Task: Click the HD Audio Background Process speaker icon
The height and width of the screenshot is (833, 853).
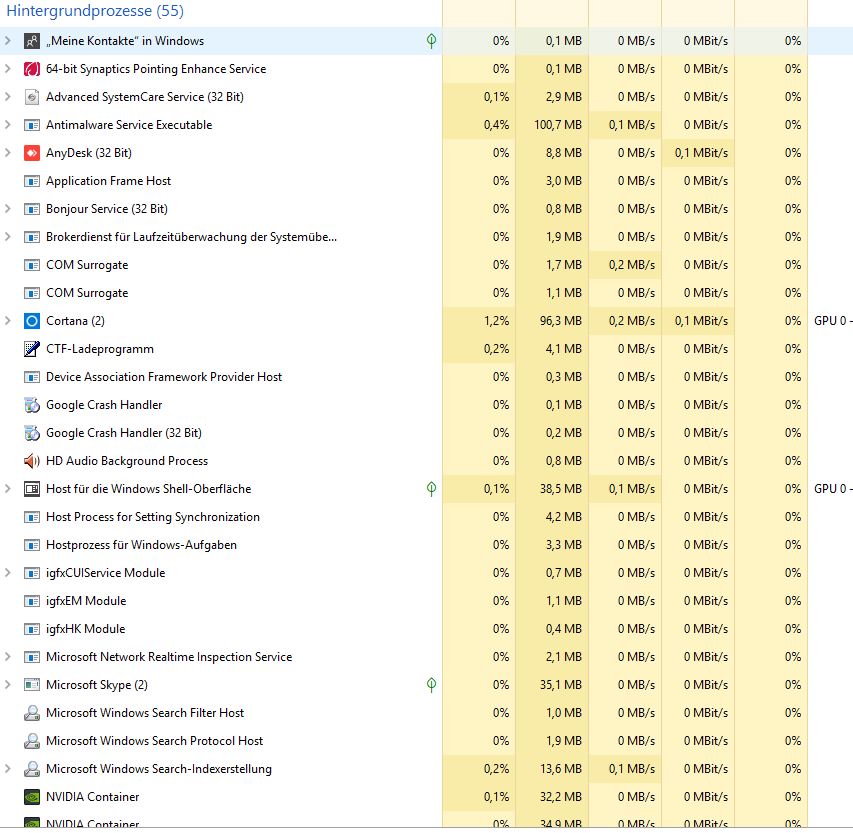Action: [x=32, y=461]
